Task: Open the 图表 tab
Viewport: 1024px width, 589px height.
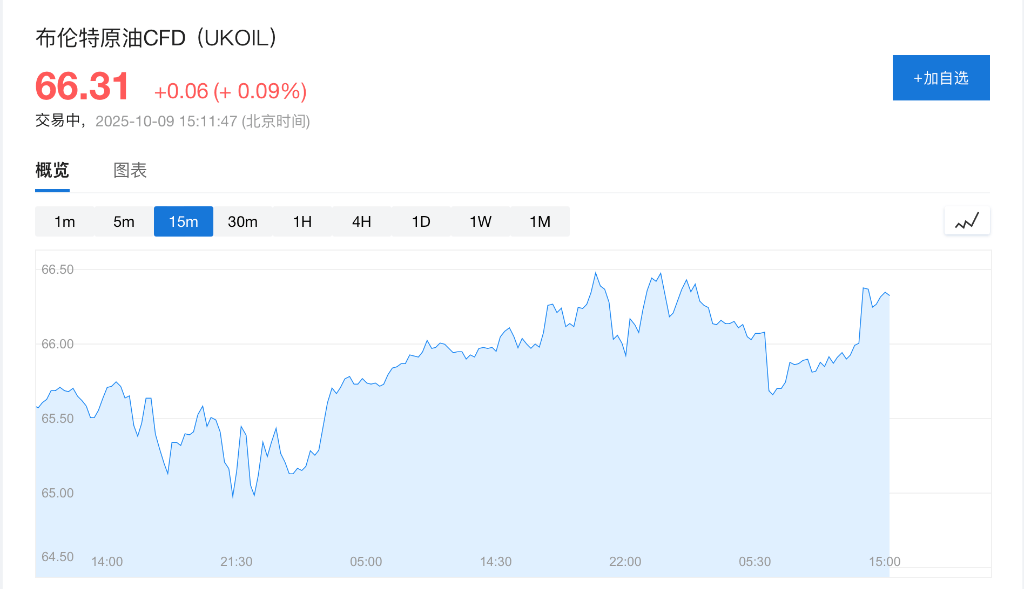Action: [130, 170]
